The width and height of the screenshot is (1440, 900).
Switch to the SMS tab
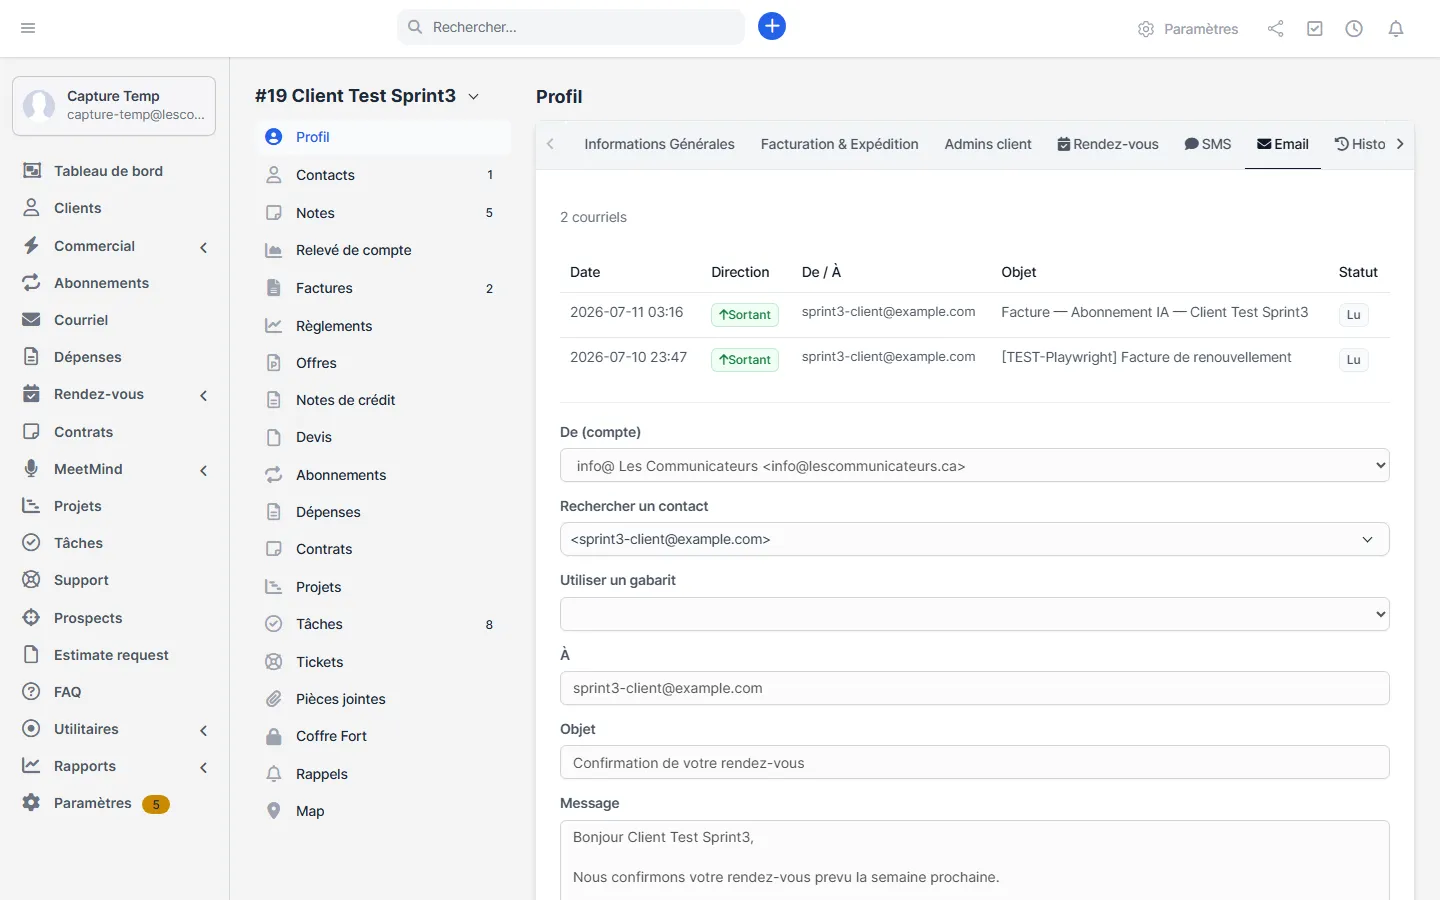[x=1208, y=144]
